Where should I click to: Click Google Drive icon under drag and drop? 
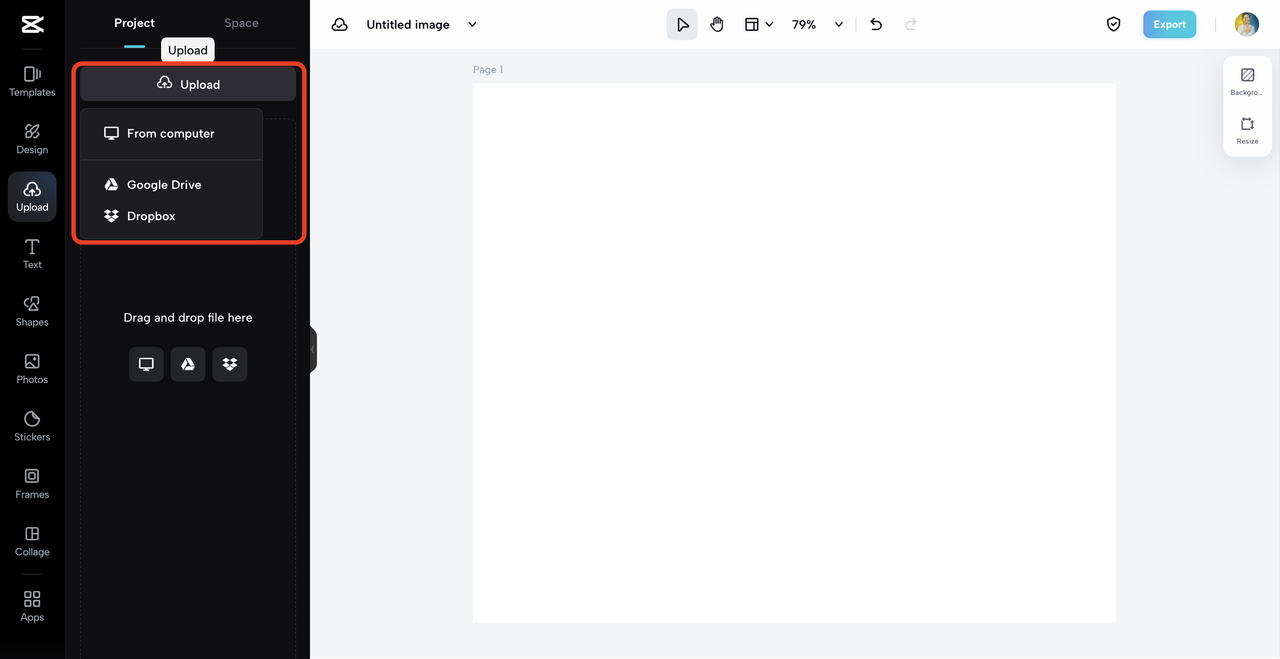(x=188, y=364)
